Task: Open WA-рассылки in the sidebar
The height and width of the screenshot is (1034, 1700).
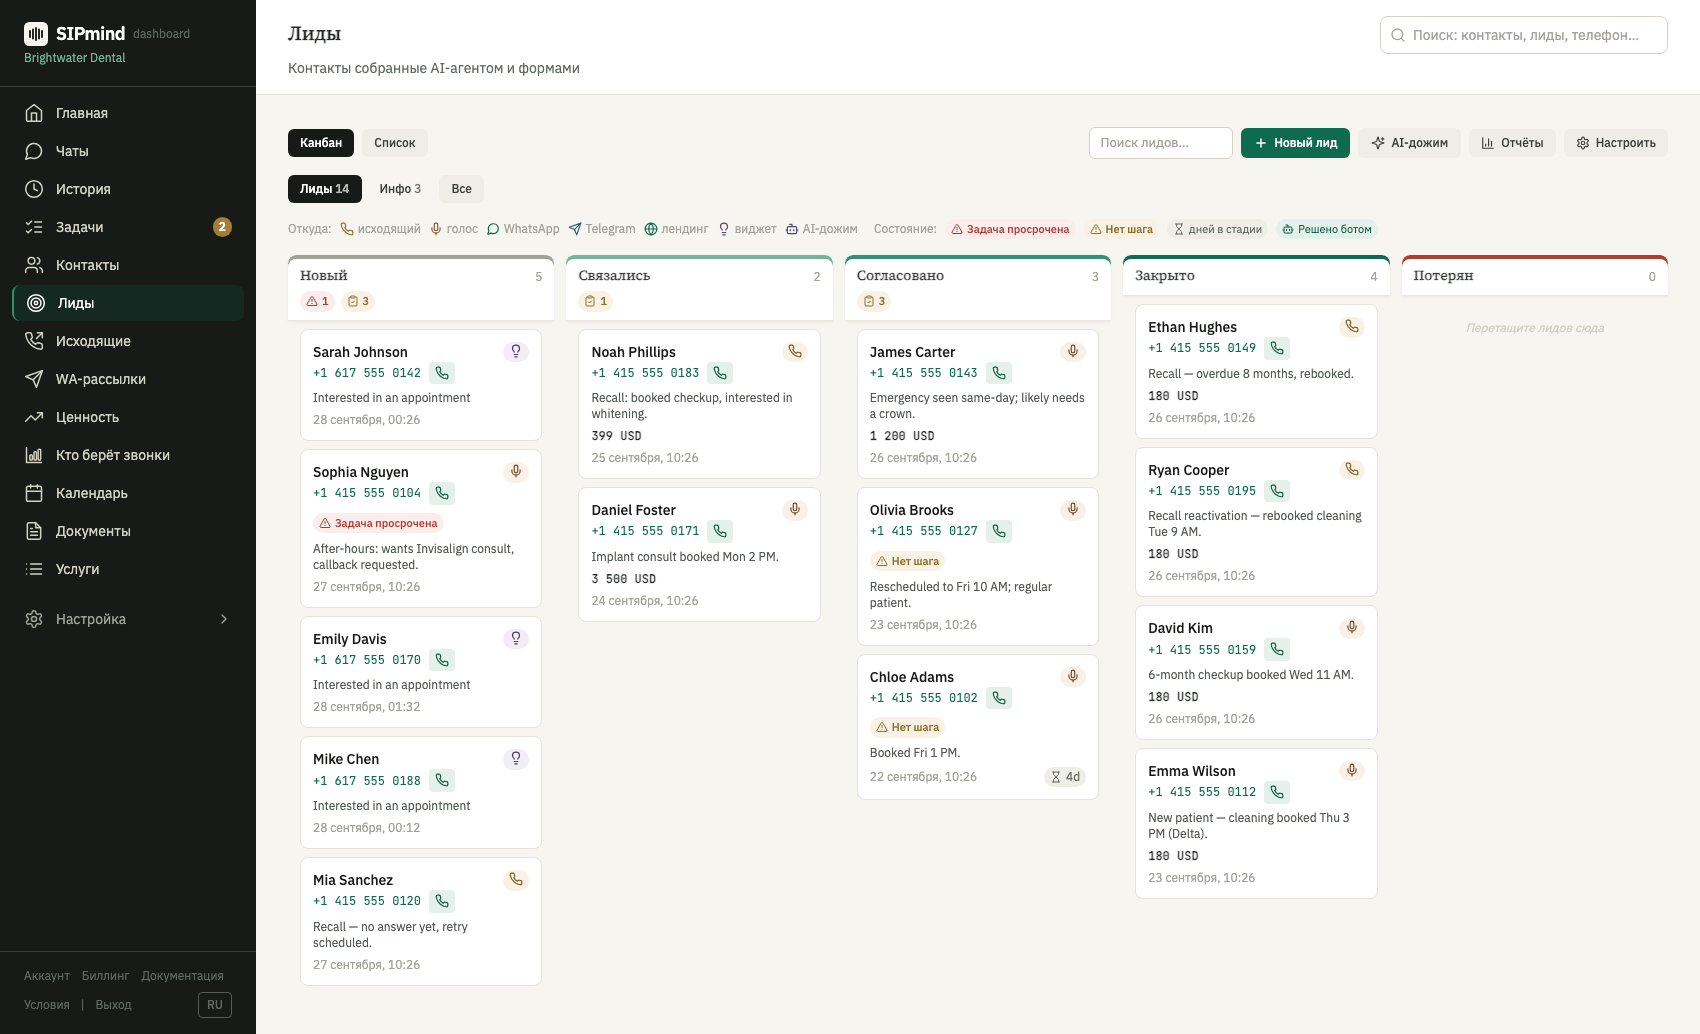Action: [x=128, y=379]
